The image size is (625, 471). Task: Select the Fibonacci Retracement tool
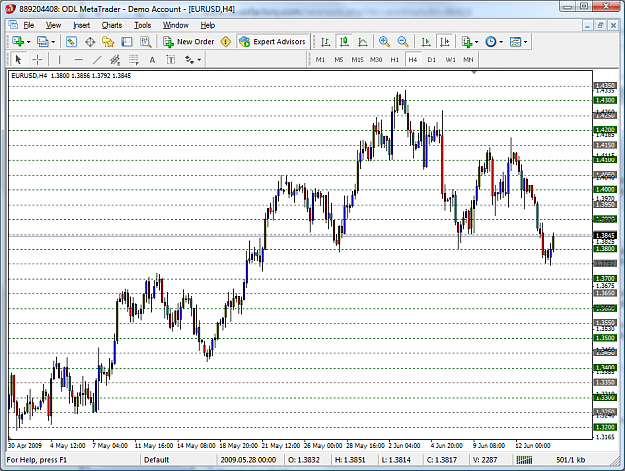click(134, 60)
